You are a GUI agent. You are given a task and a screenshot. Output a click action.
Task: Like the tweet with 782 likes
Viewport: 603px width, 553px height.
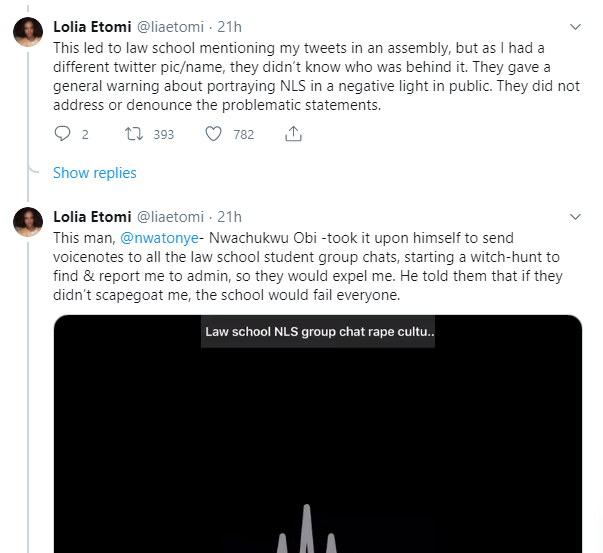click(x=213, y=134)
